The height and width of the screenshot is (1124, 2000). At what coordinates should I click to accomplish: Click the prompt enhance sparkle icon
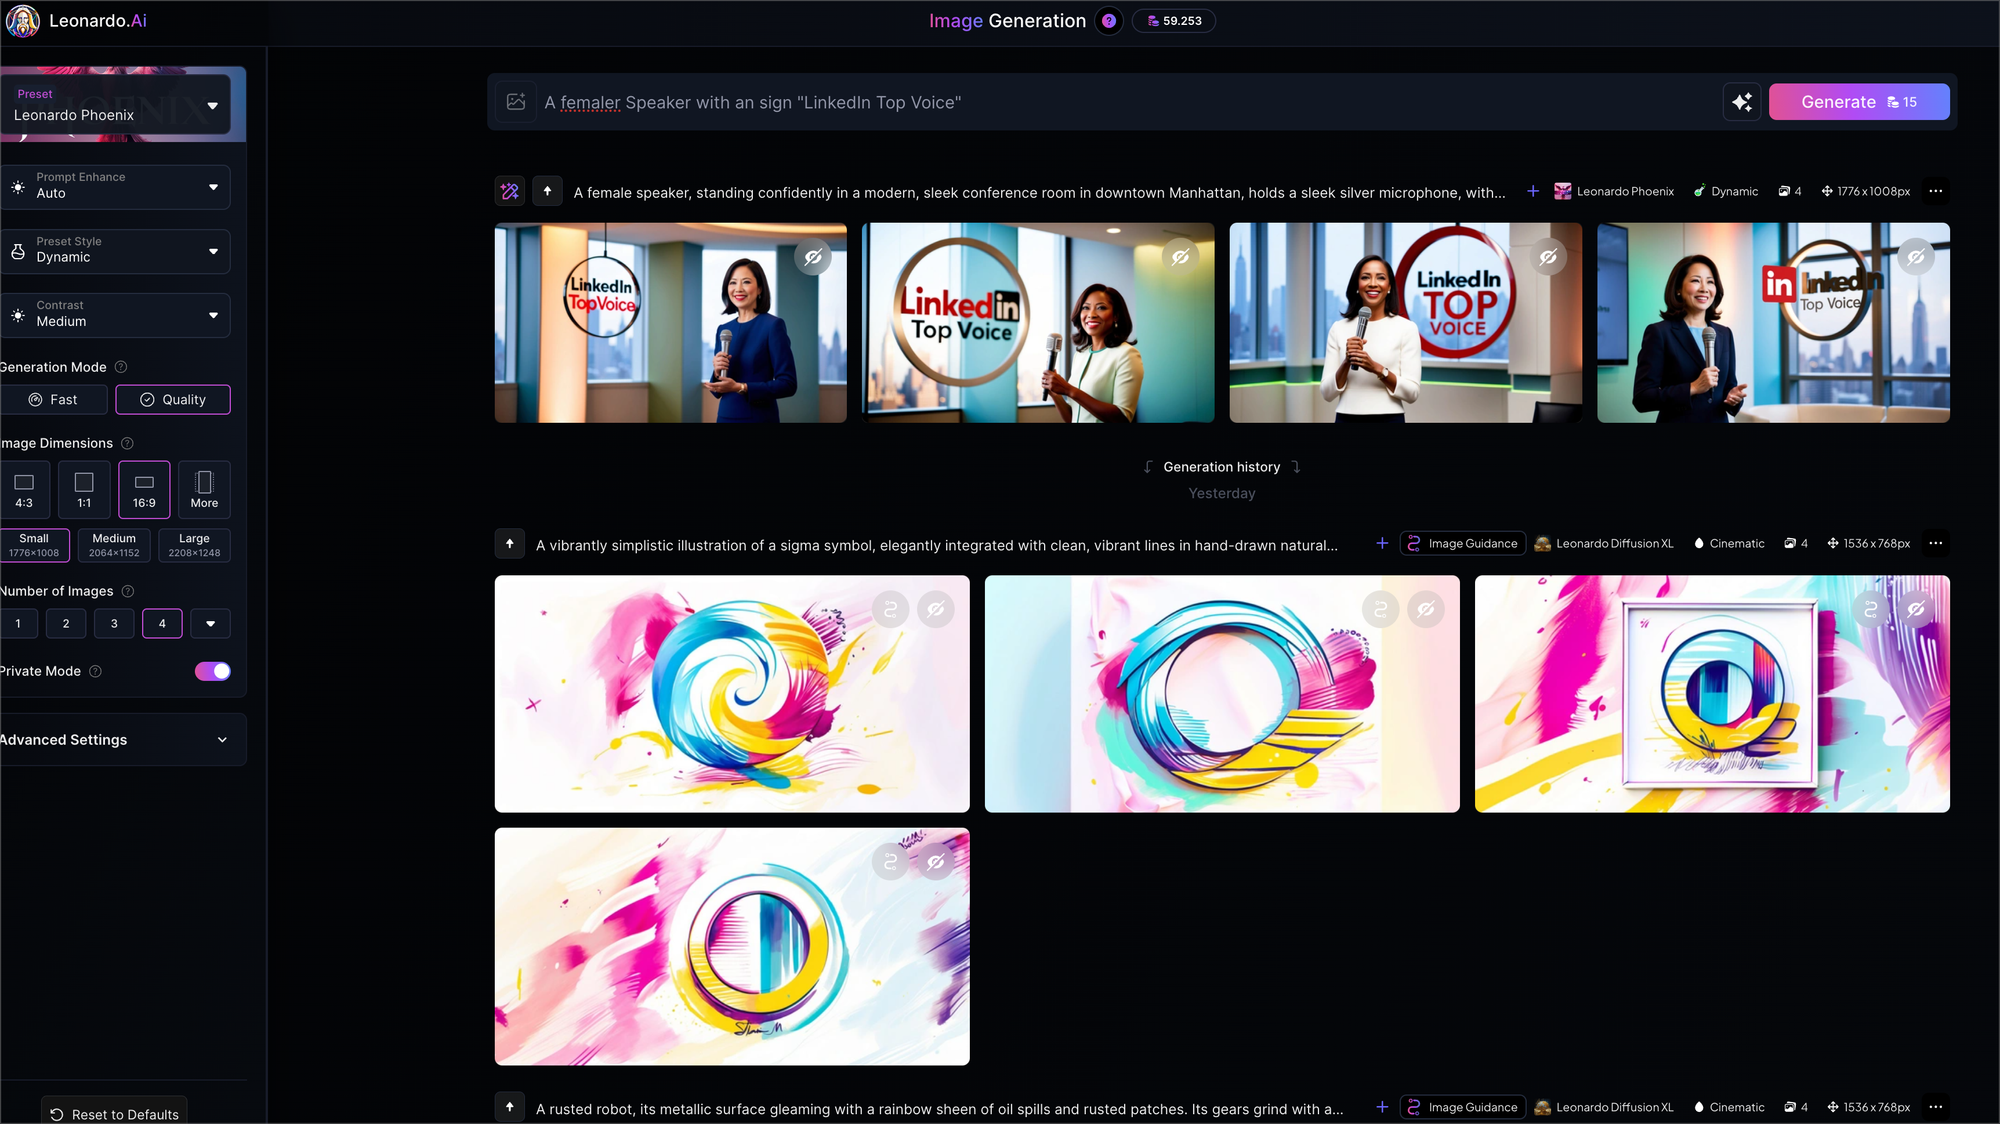click(1742, 102)
